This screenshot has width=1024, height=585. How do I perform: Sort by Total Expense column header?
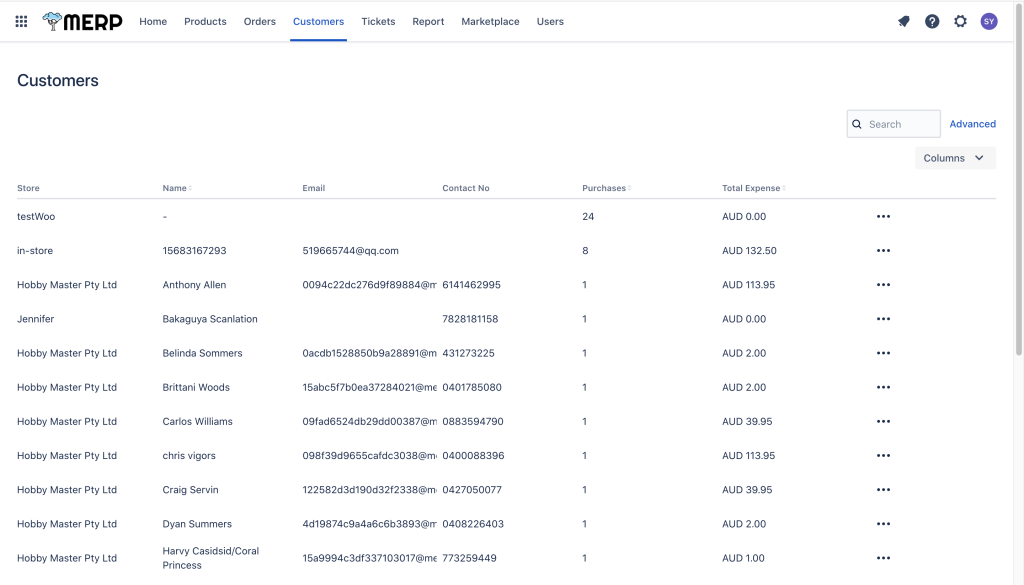click(x=752, y=188)
